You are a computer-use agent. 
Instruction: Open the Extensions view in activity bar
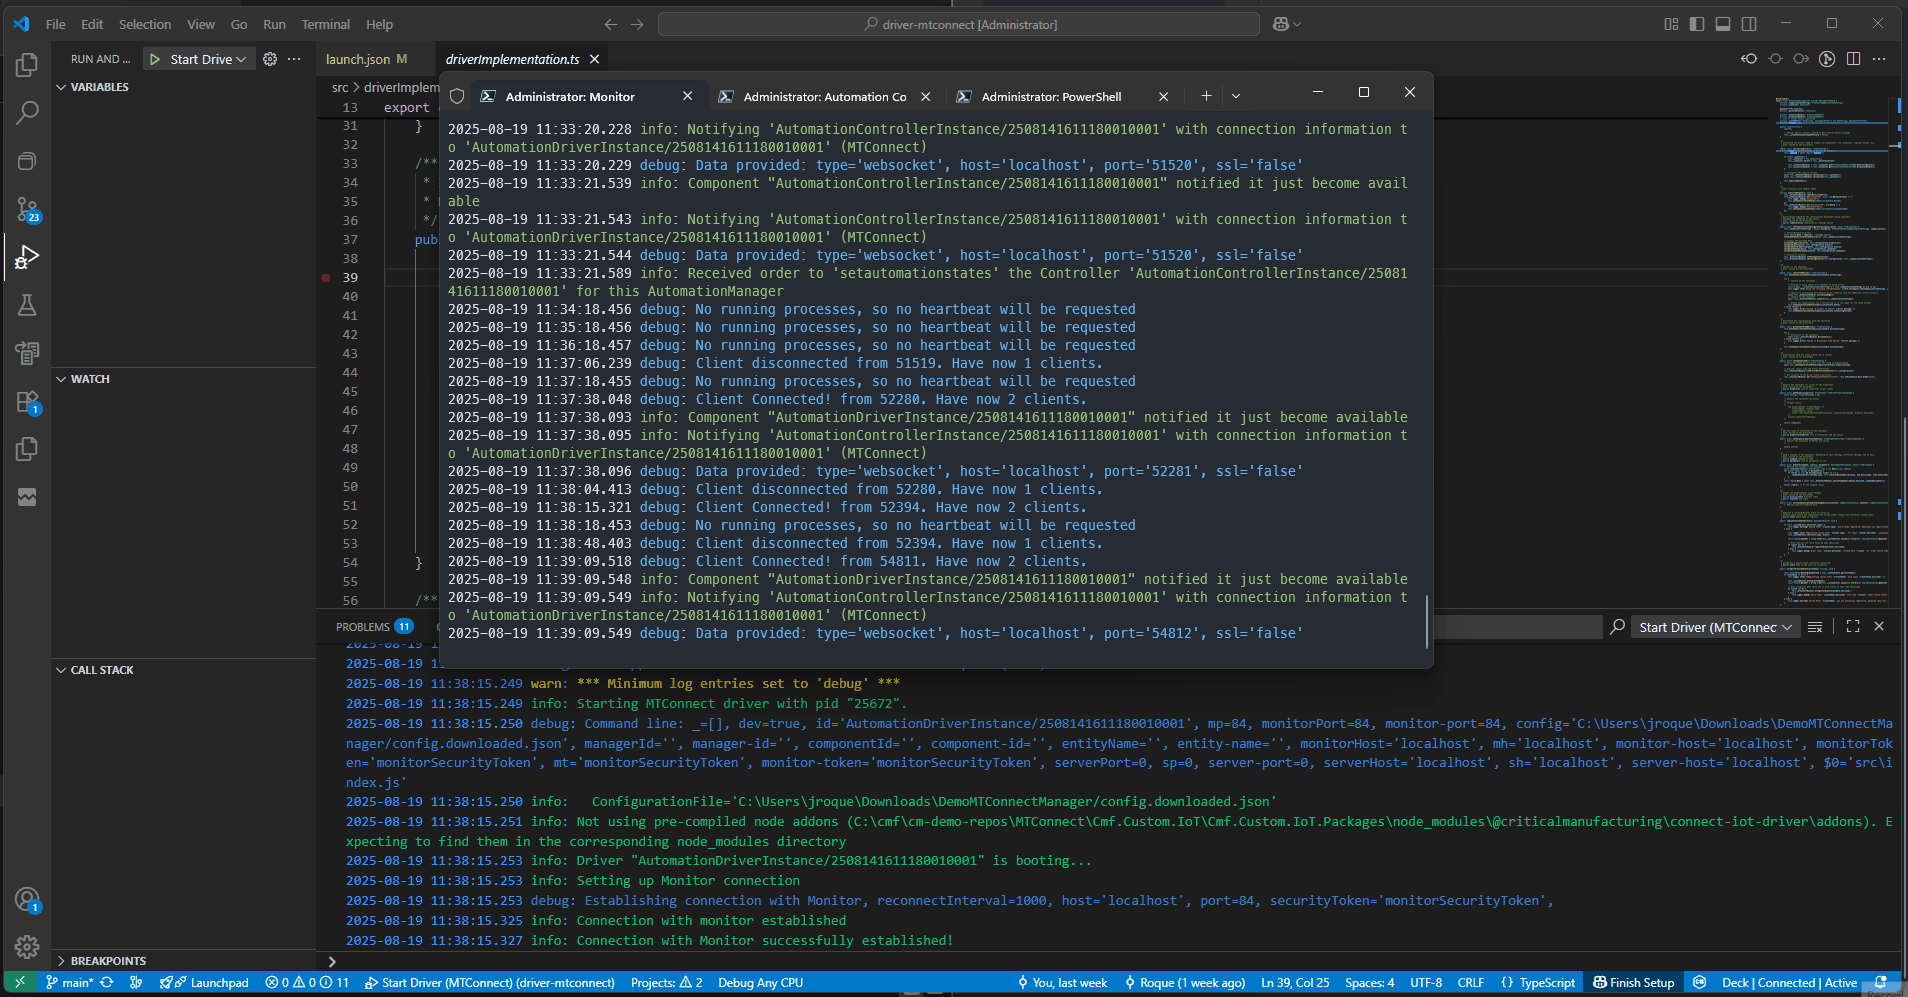click(x=27, y=402)
